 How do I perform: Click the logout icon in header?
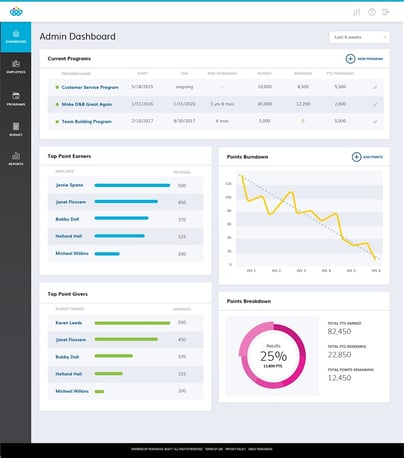[x=386, y=12]
